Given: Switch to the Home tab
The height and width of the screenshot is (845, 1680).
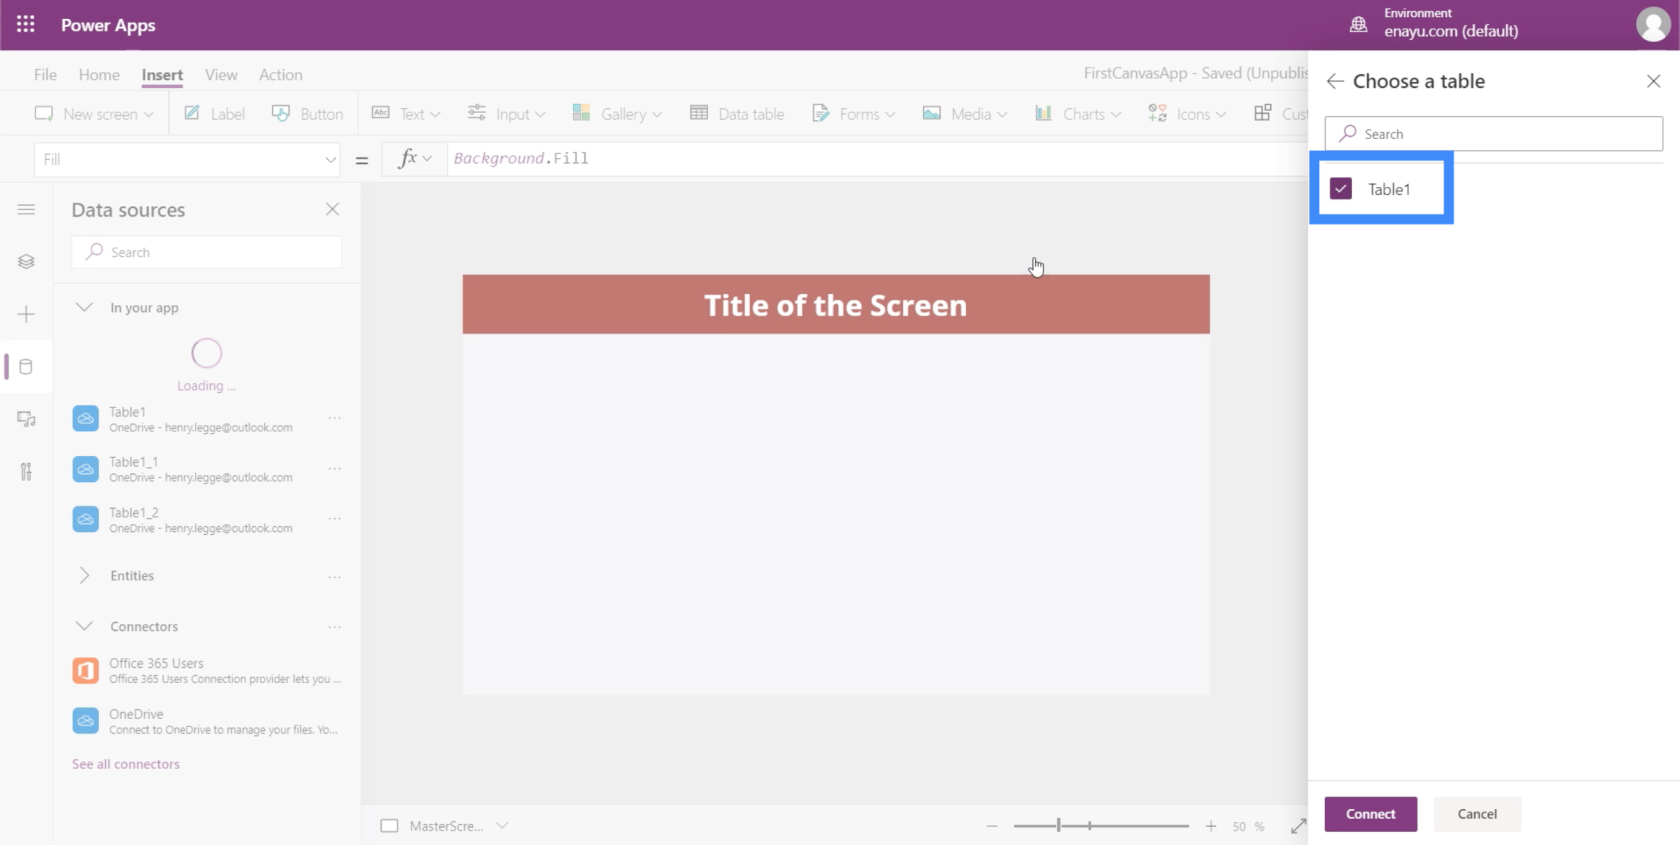Looking at the screenshot, I should [x=99, y=75].
